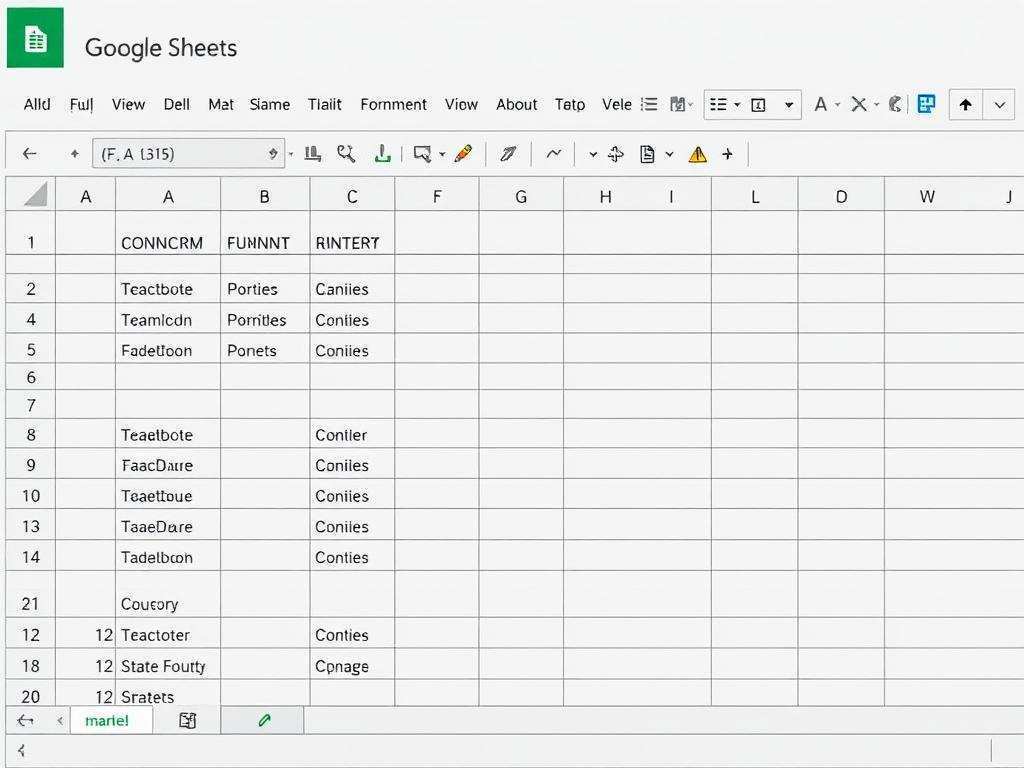Click the plus icon on the toolbar
1024x768 pixels.
coord(728,154)
